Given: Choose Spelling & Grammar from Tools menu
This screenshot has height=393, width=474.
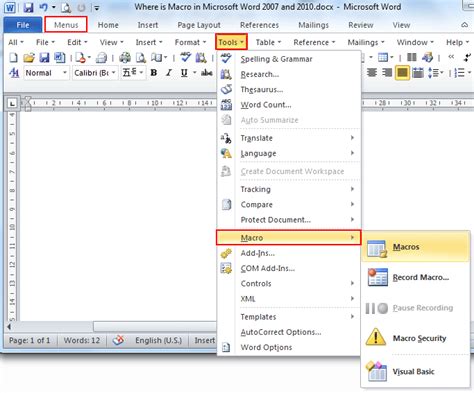Looking at the screenshot, I should [x=289, y=59].
